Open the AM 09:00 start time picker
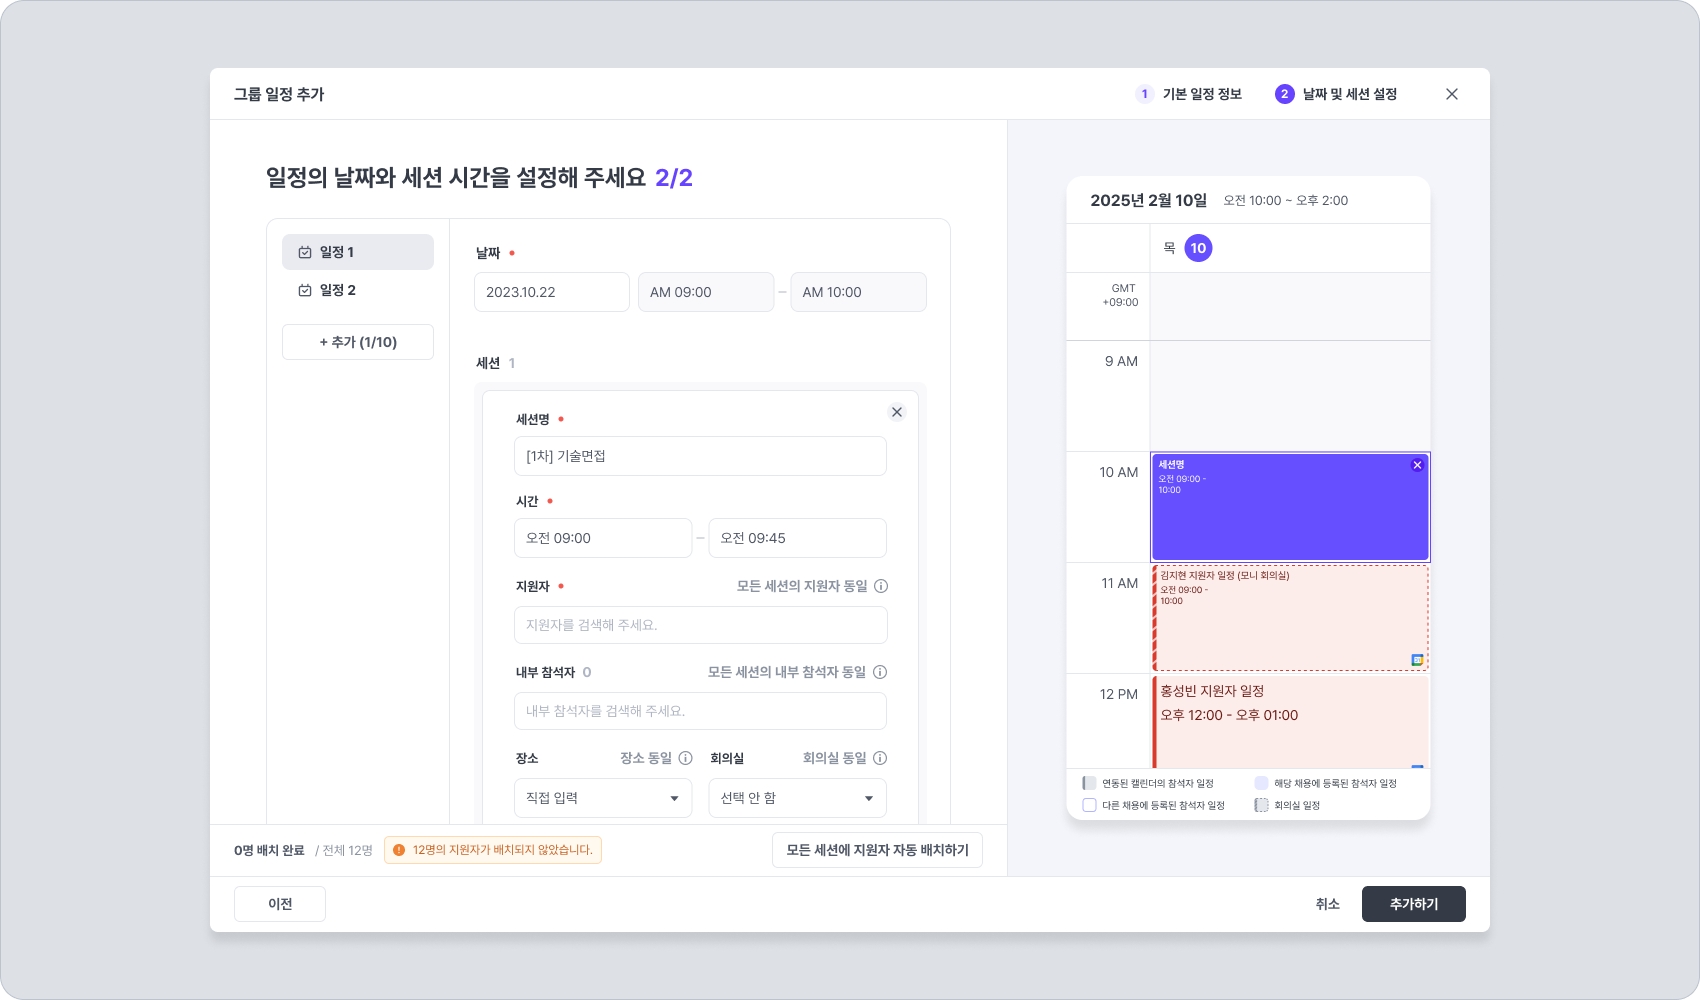This screenshot has width=1700, height=1000. [x=706, y=292]
